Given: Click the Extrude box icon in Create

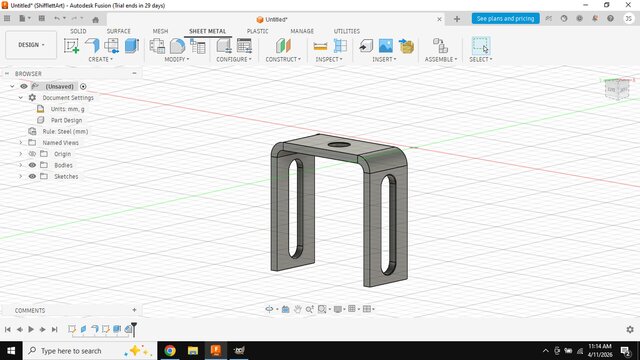Looking at the screenshot, I should tap(132, 46).
